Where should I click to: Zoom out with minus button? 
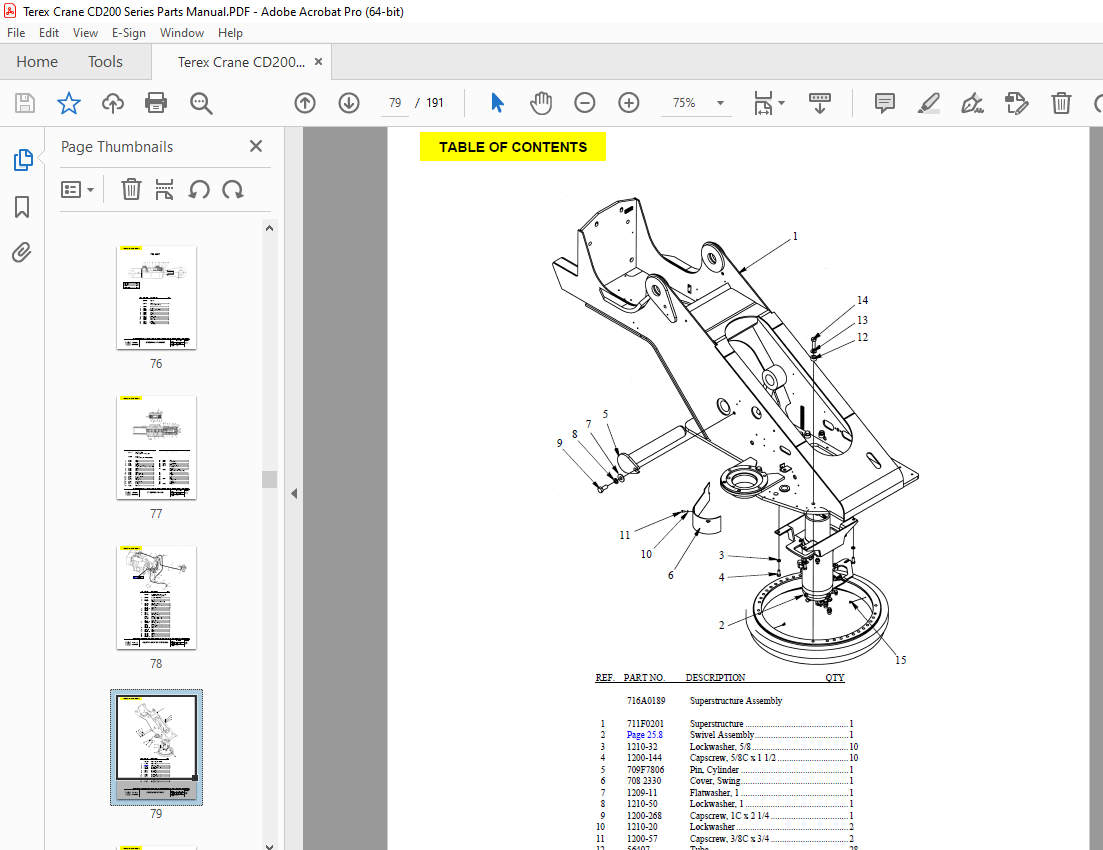point(585,103)
